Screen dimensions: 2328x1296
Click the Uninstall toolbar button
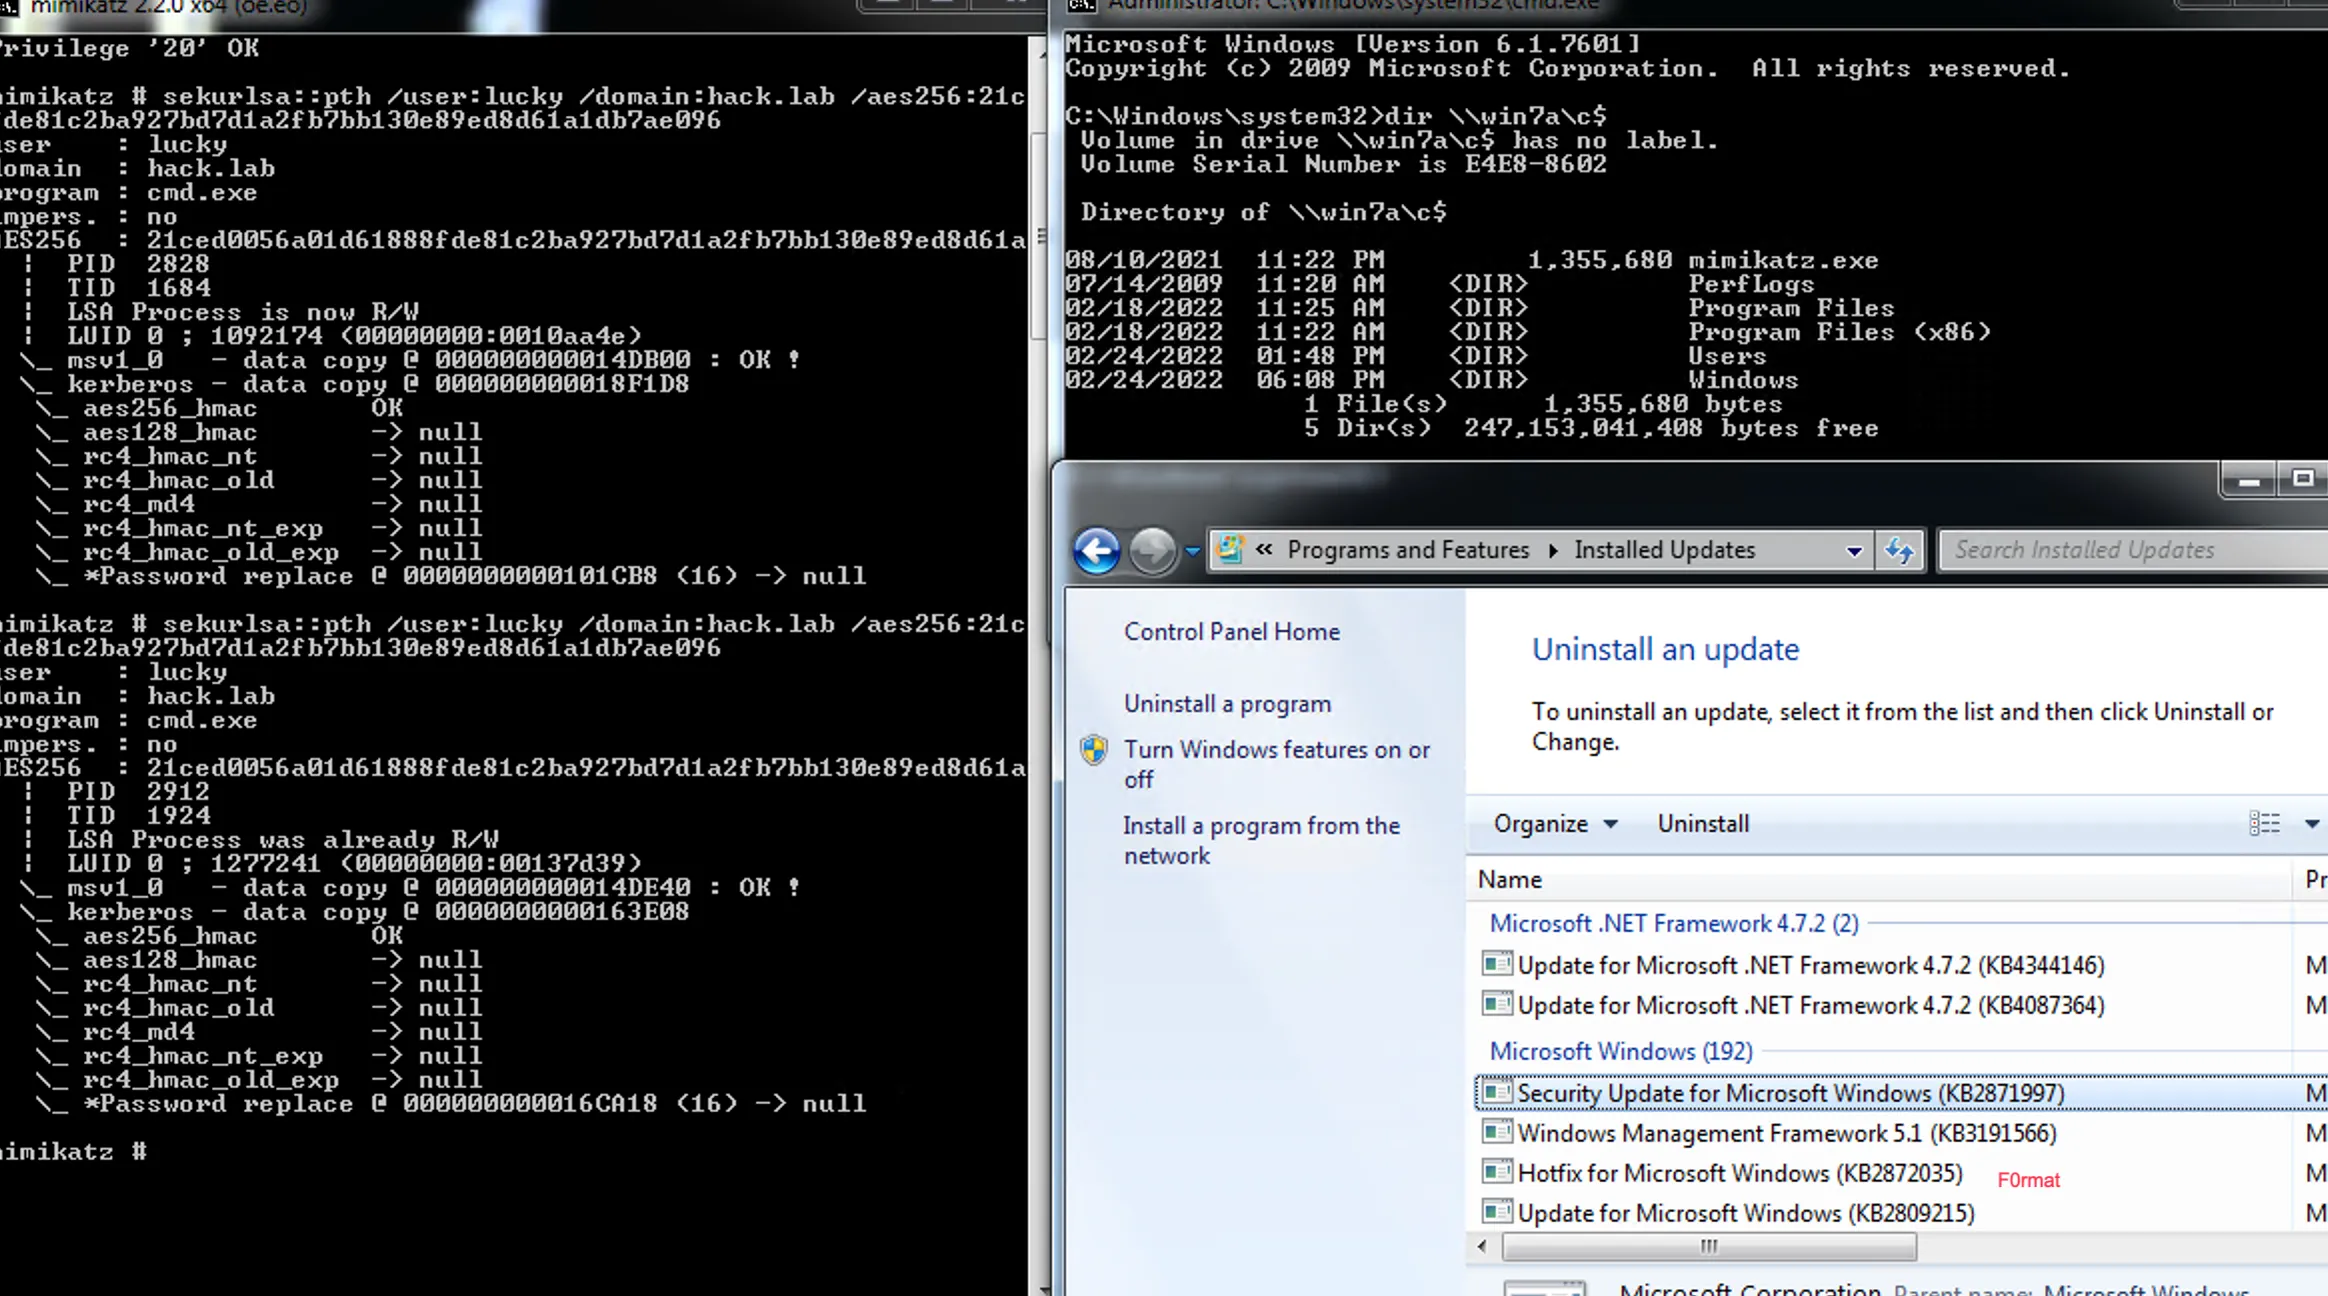pos(1702,824)
